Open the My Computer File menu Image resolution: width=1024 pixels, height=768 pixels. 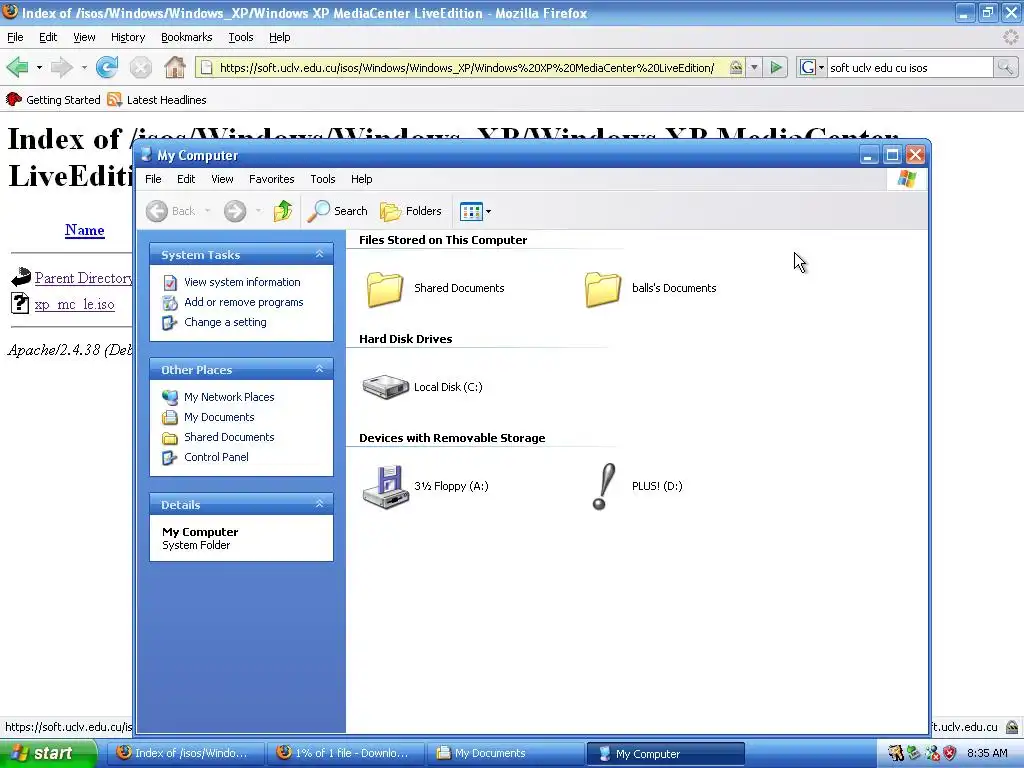click(x=153, y=179)
